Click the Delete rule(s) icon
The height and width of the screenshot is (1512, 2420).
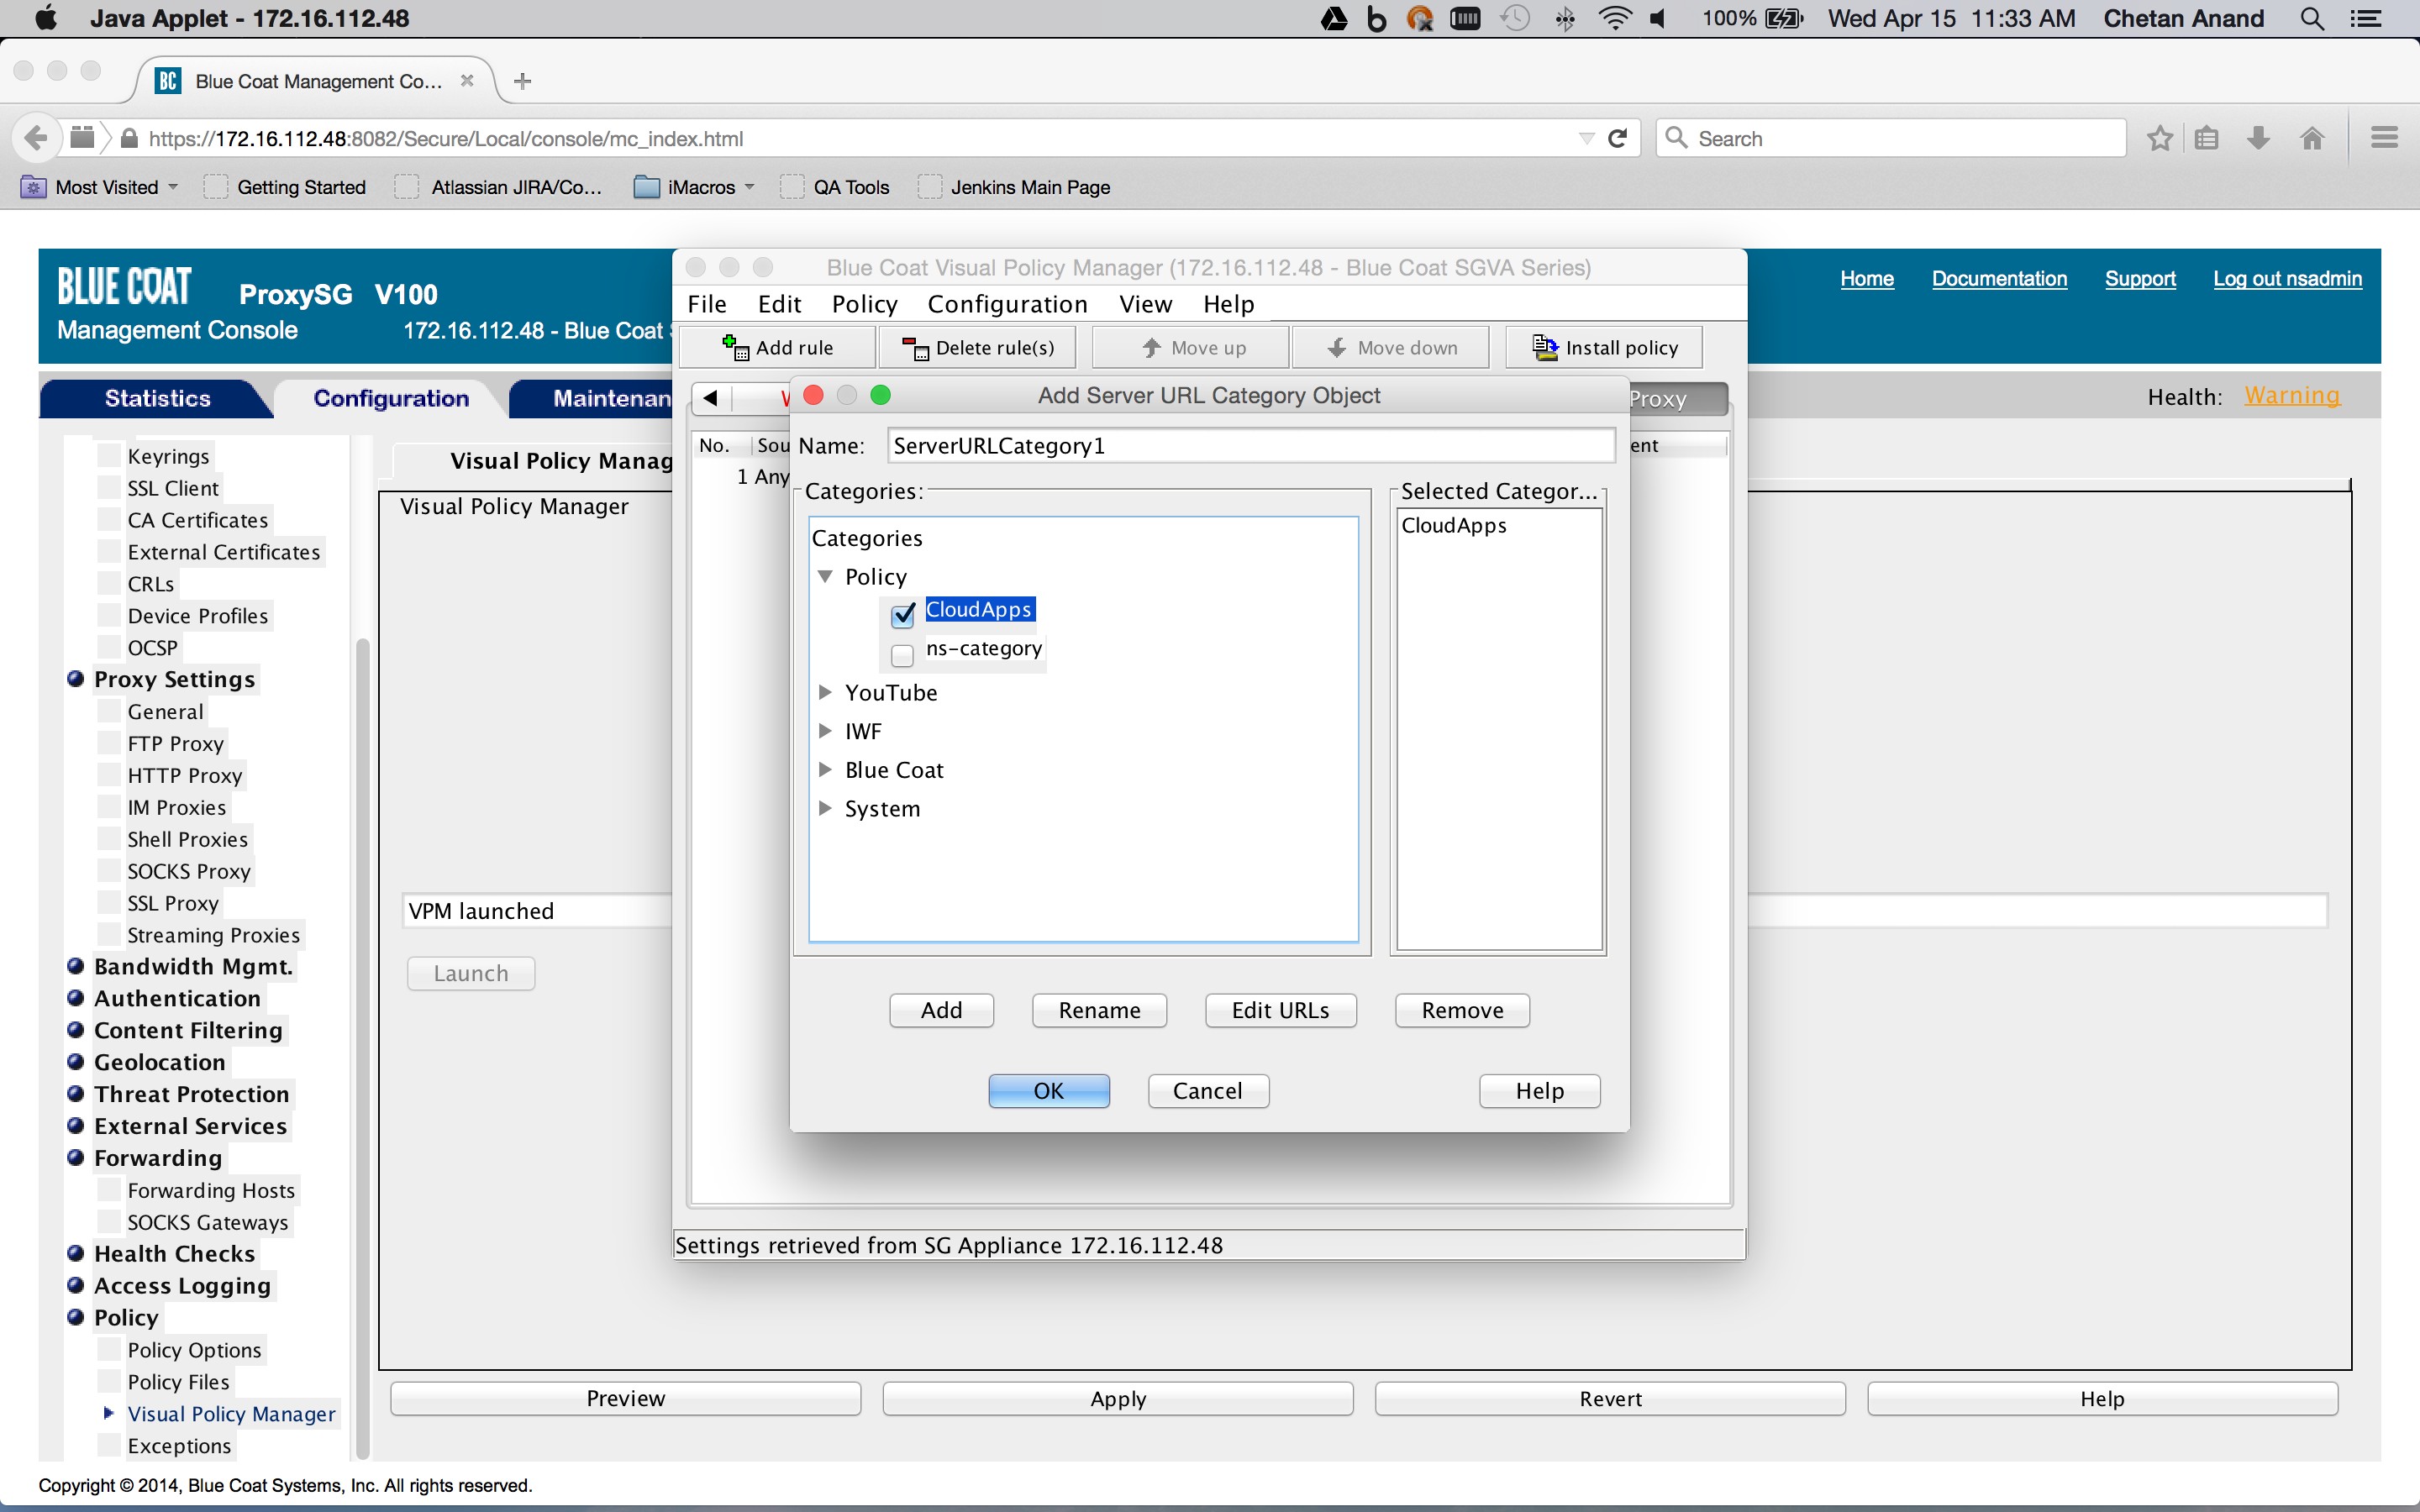coord(914,347)
